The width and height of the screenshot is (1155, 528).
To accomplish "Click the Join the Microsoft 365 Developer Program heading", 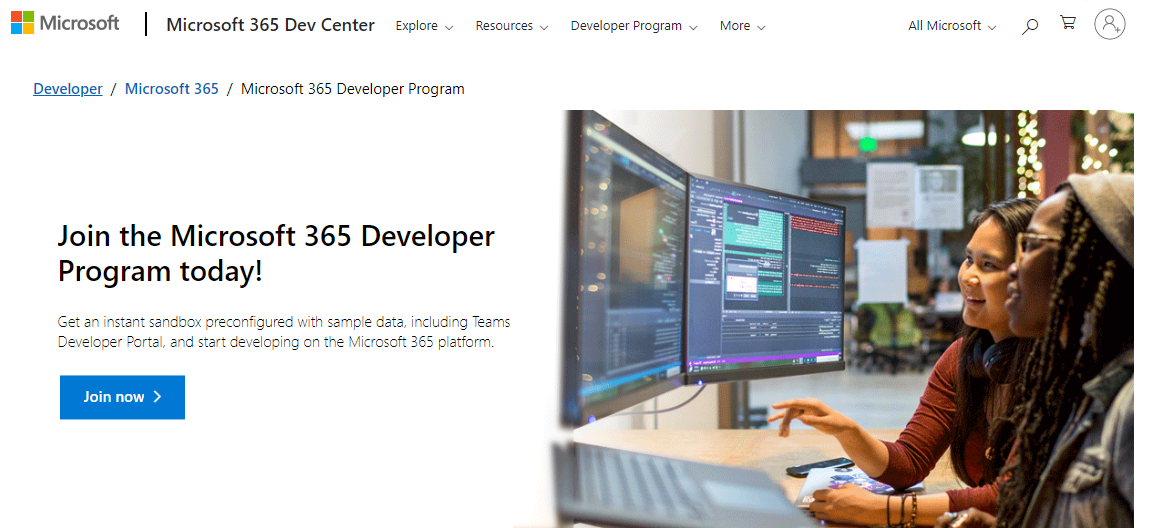I will click(x=276, y=253).
